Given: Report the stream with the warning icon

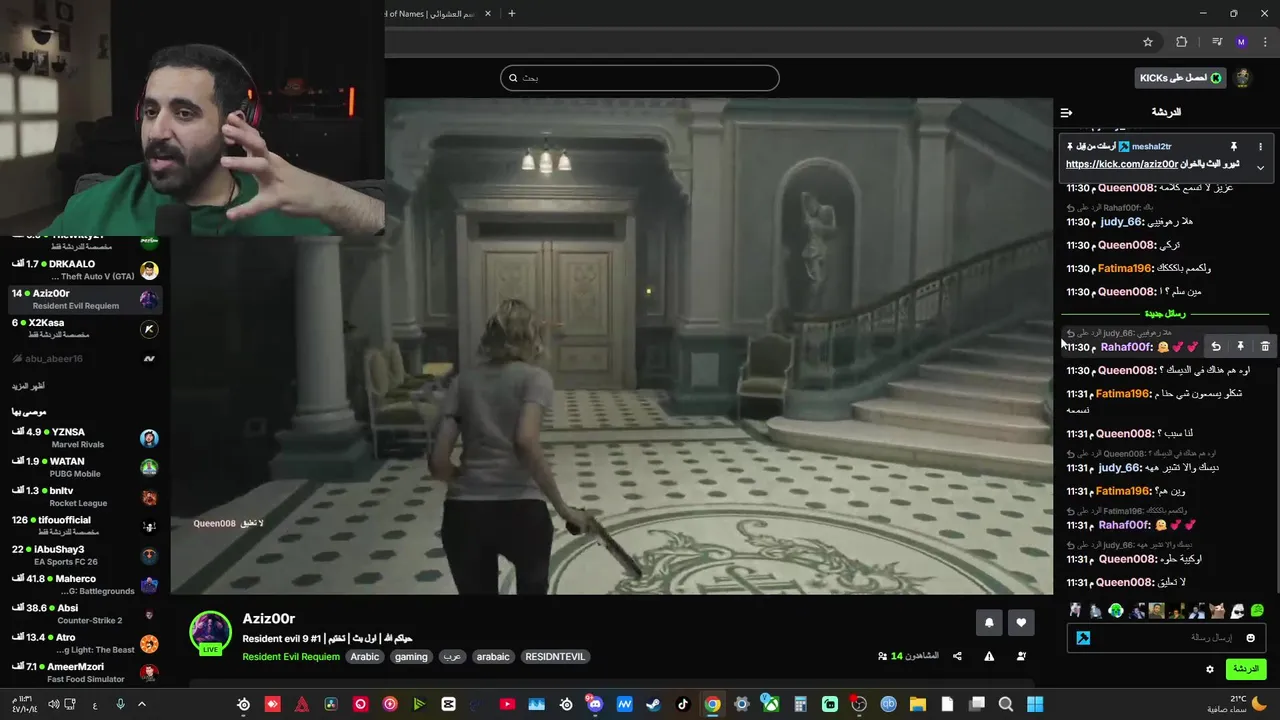Looking at the screenshot, I should pyautogui.click(x=989, y=656).
